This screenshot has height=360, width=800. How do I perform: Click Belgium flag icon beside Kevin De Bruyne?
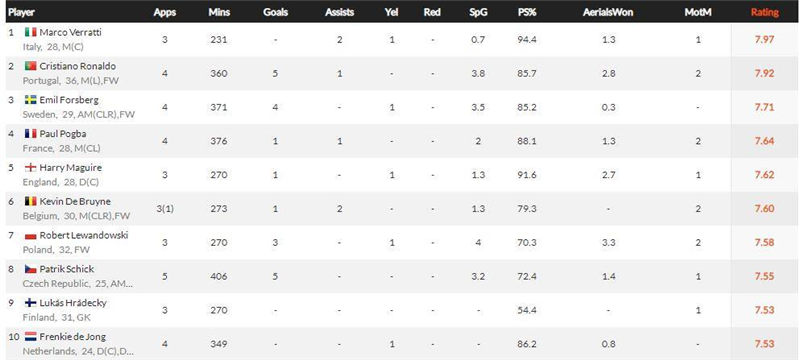click(x=31, y=201)
